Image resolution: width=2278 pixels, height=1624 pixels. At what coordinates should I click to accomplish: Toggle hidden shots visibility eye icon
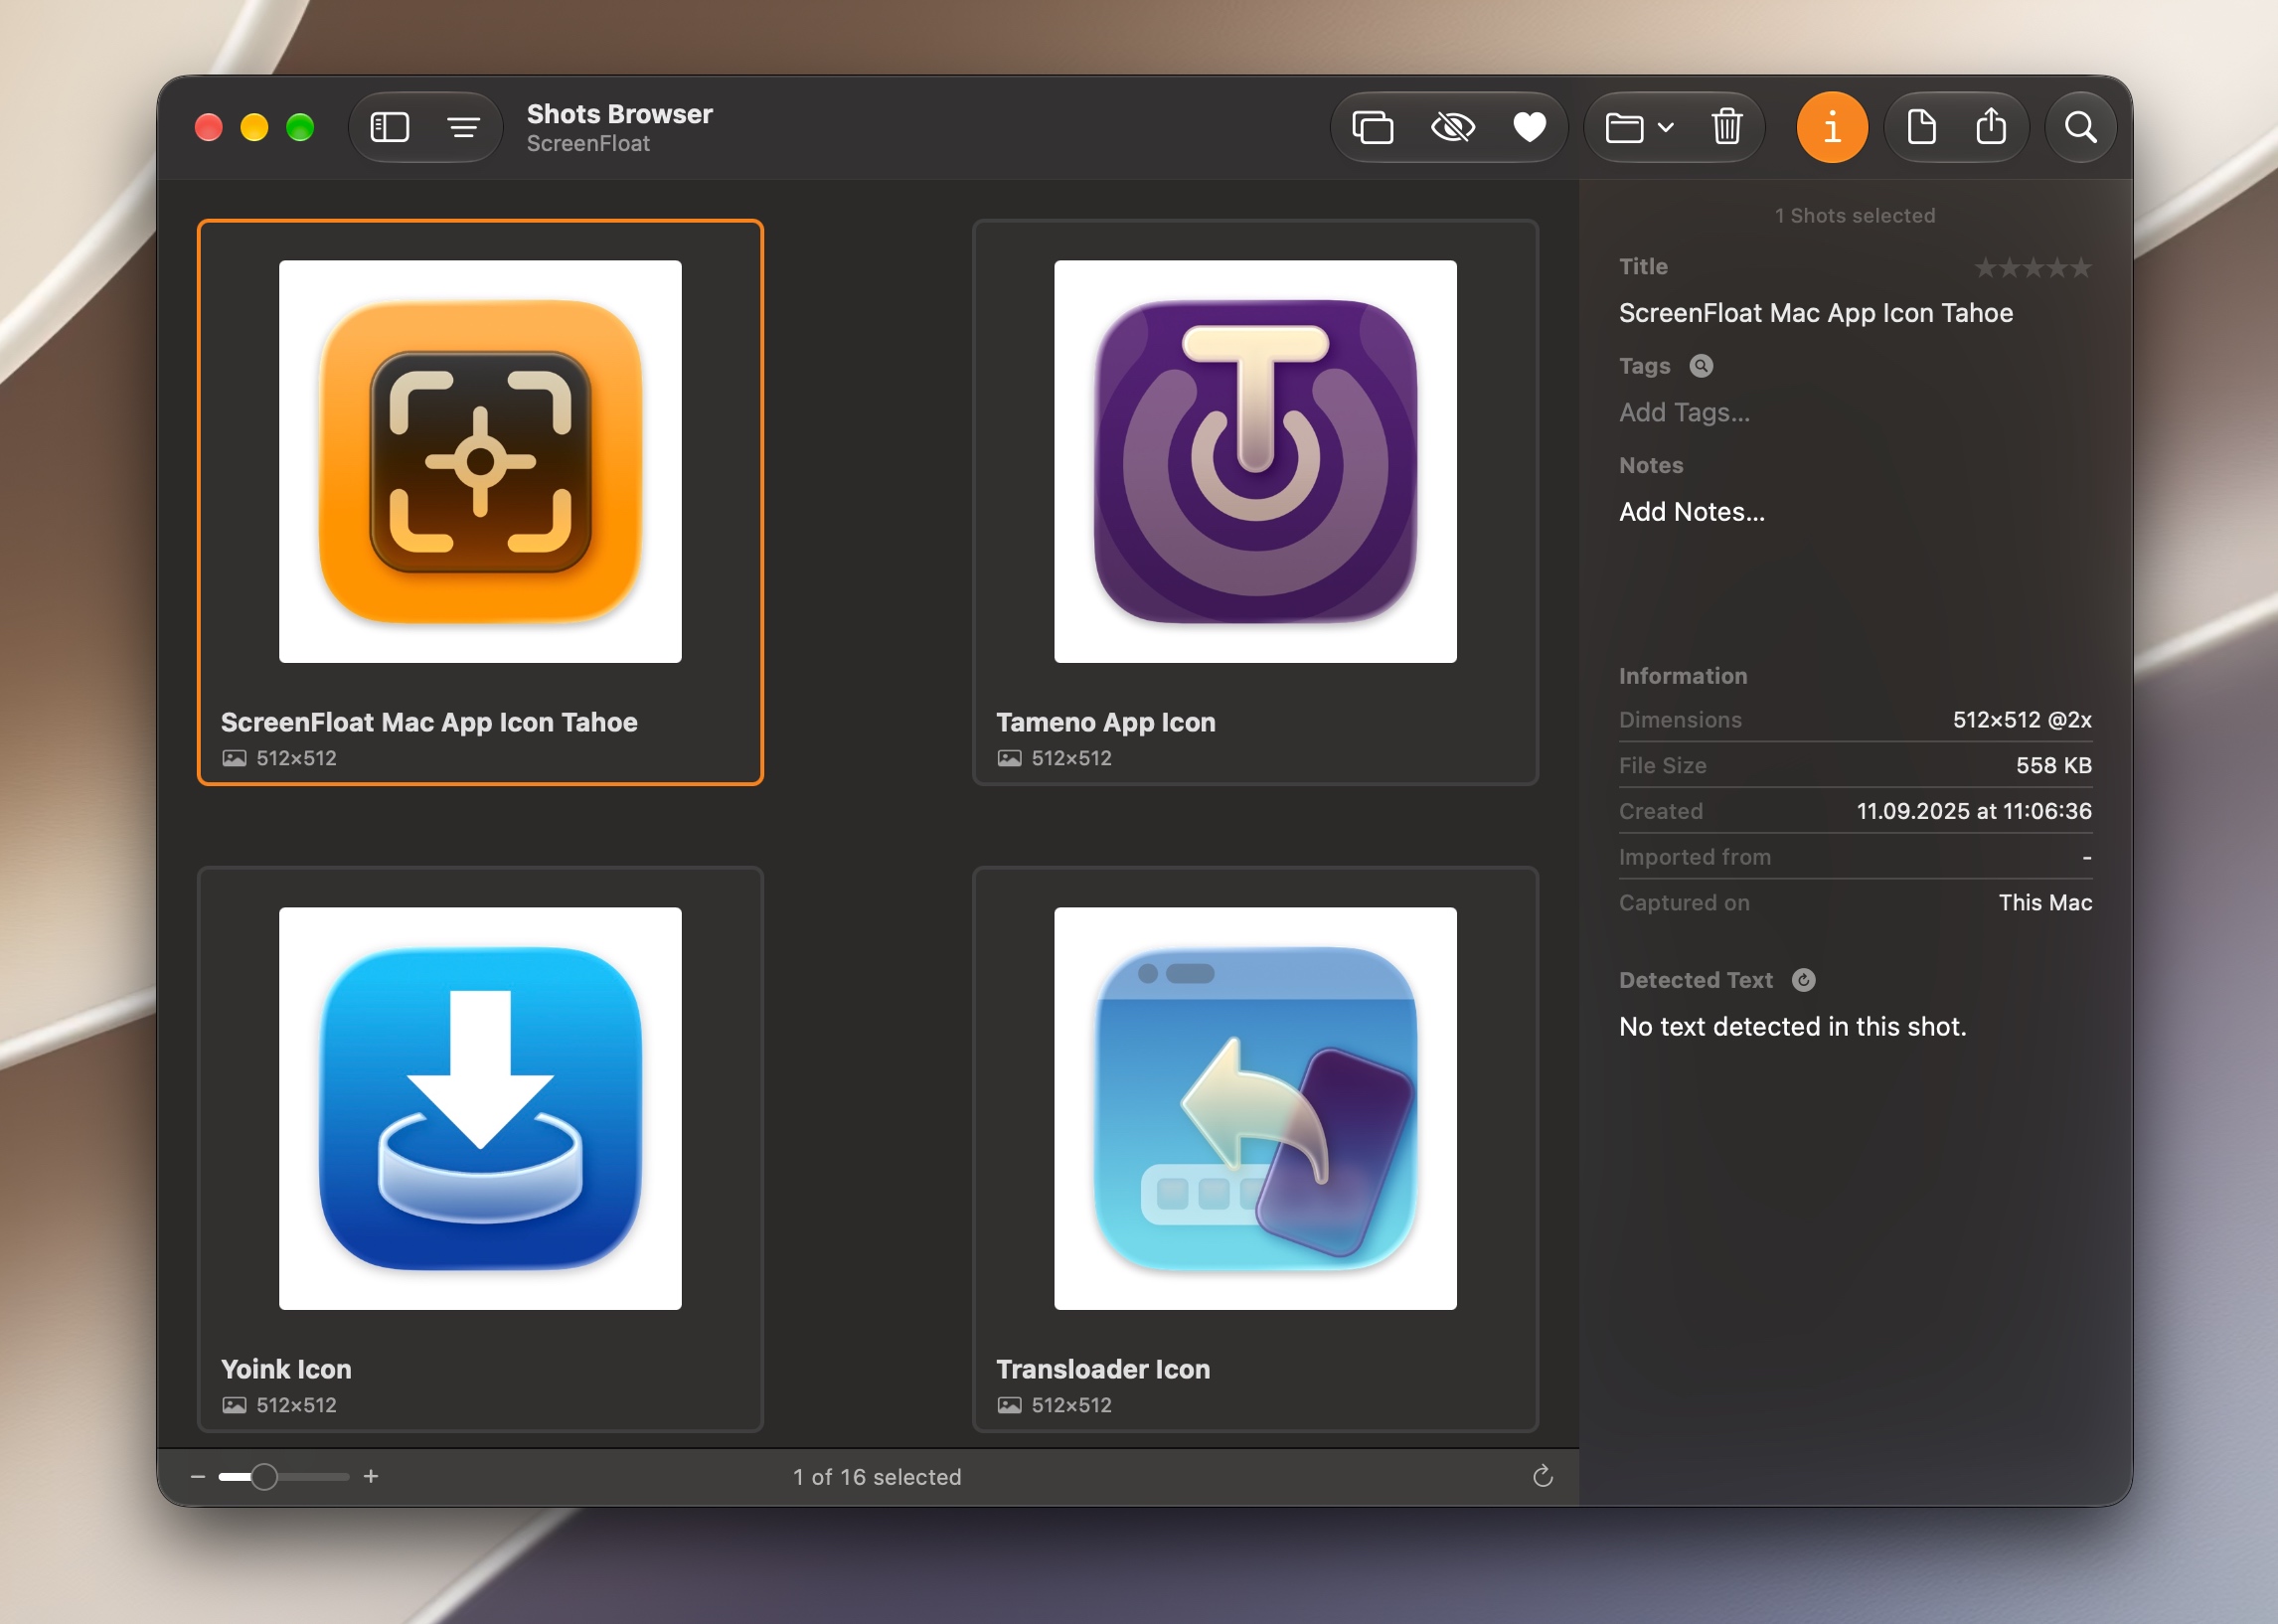tap(1452, 127)
